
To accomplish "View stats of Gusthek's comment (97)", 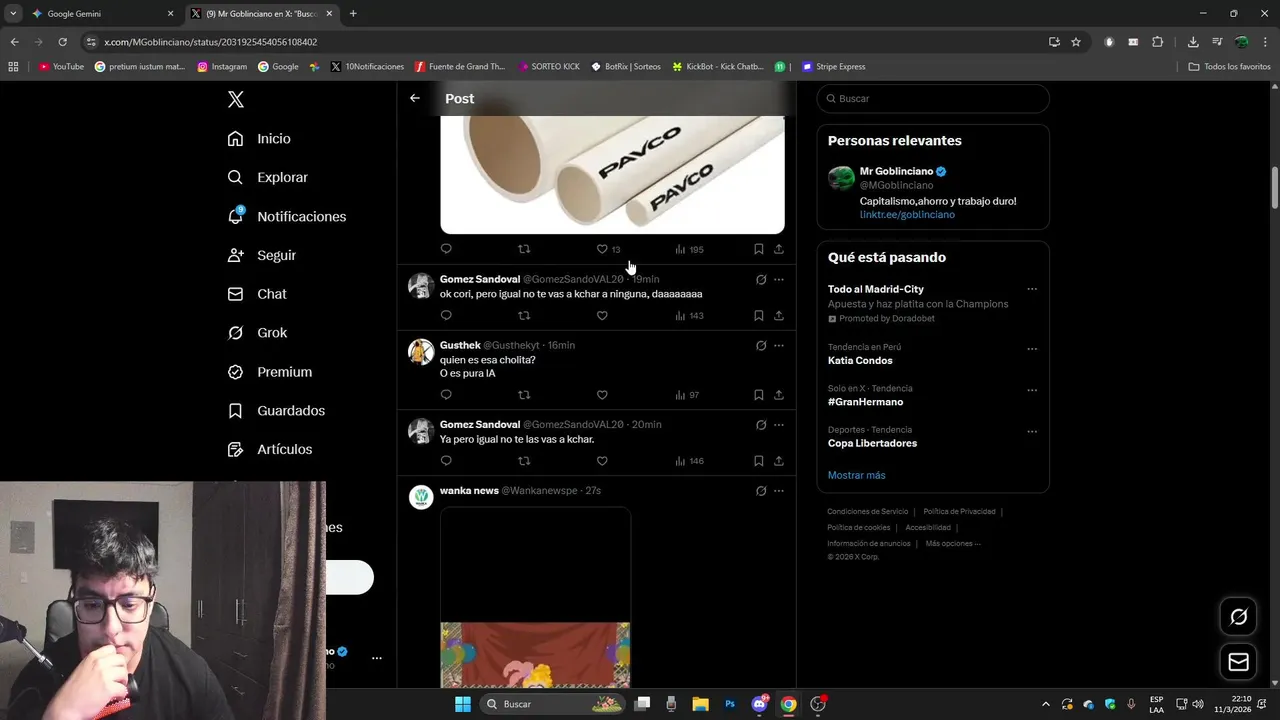I will [x=687, y=395].
